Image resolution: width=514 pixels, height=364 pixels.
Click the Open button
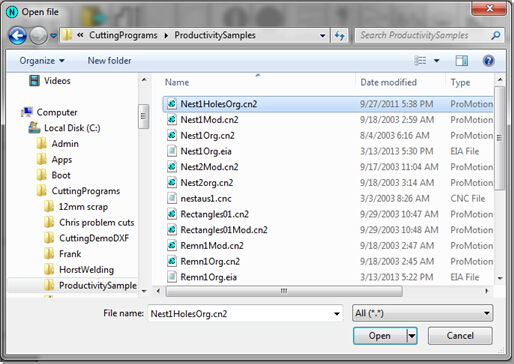[x=380, y=336]
